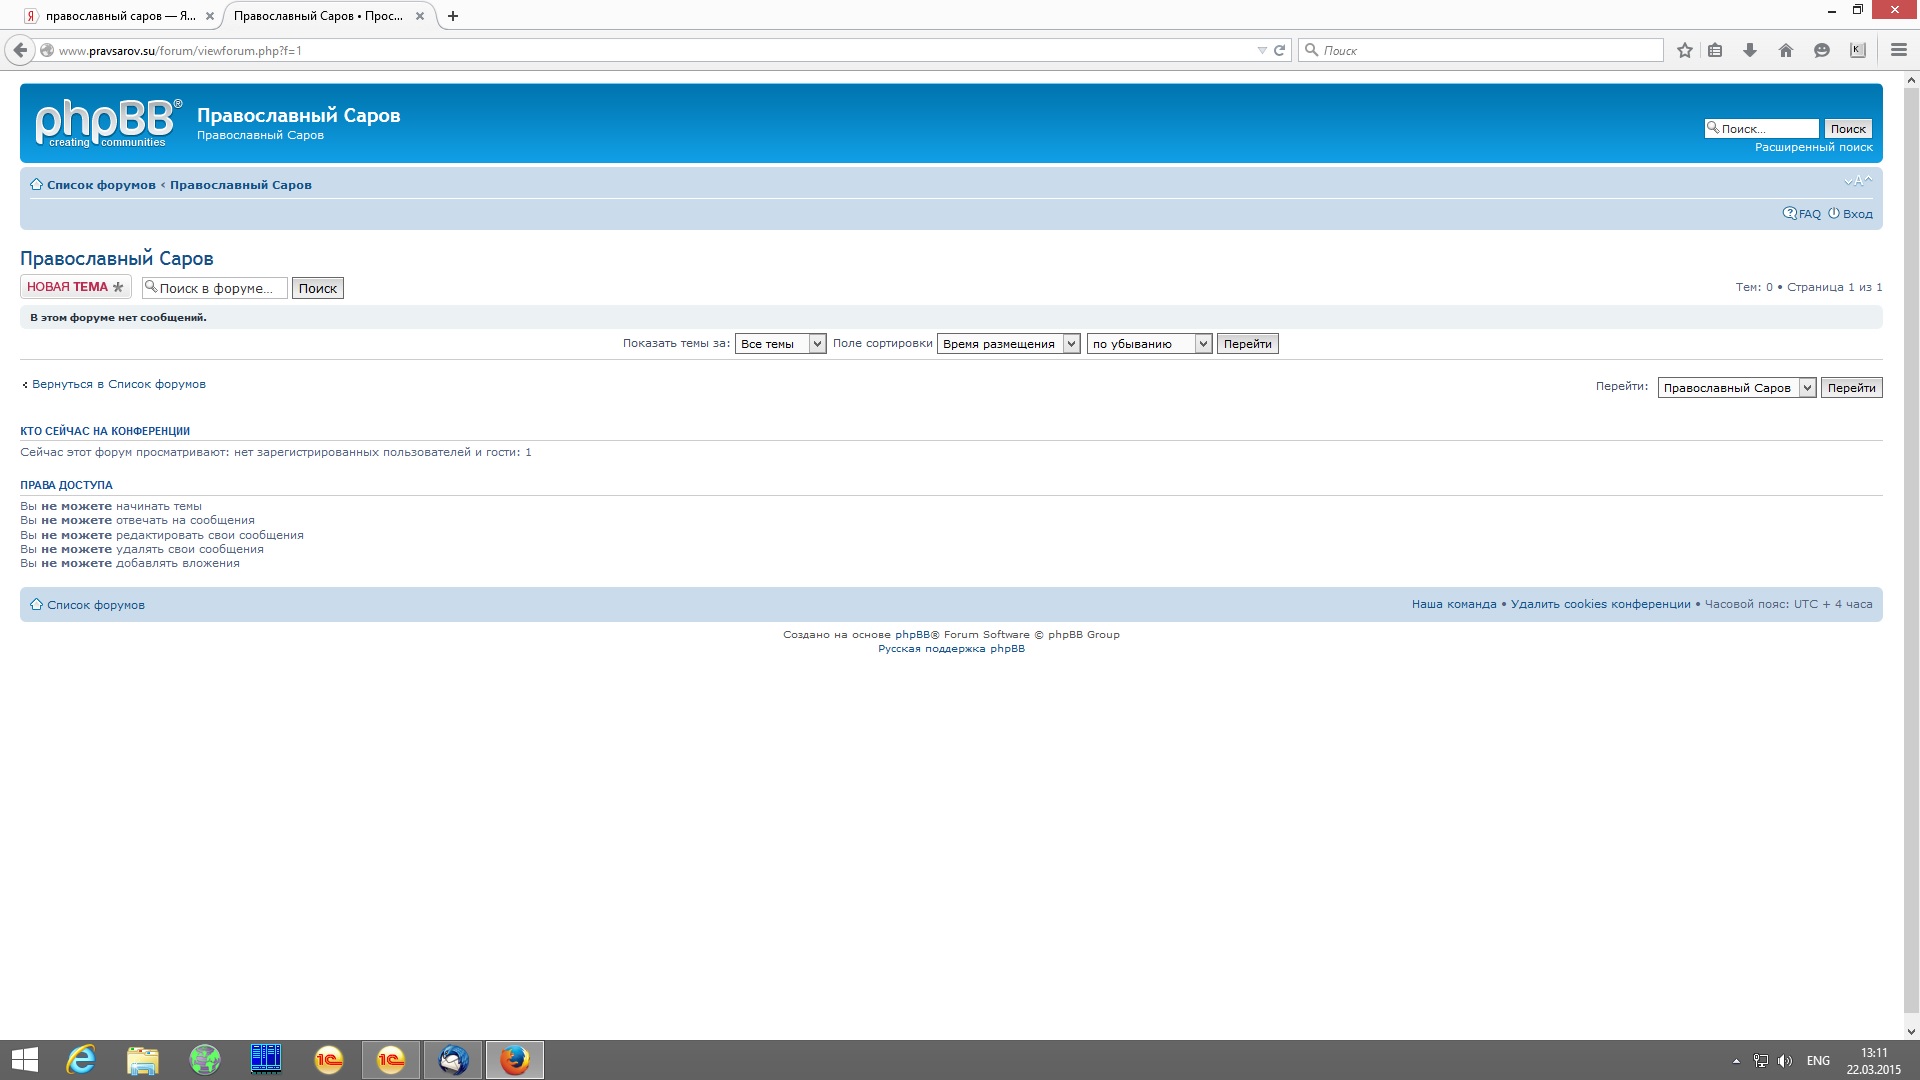1920x1080 pixels.
Task: Open the Вход login link
Action: click(1857, 214)
